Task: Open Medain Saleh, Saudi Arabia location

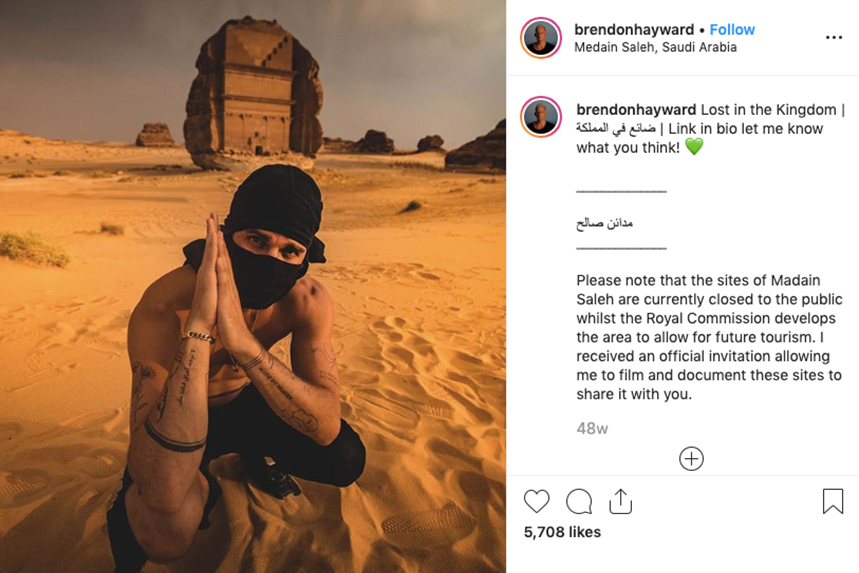Action: tap(655, 48)
